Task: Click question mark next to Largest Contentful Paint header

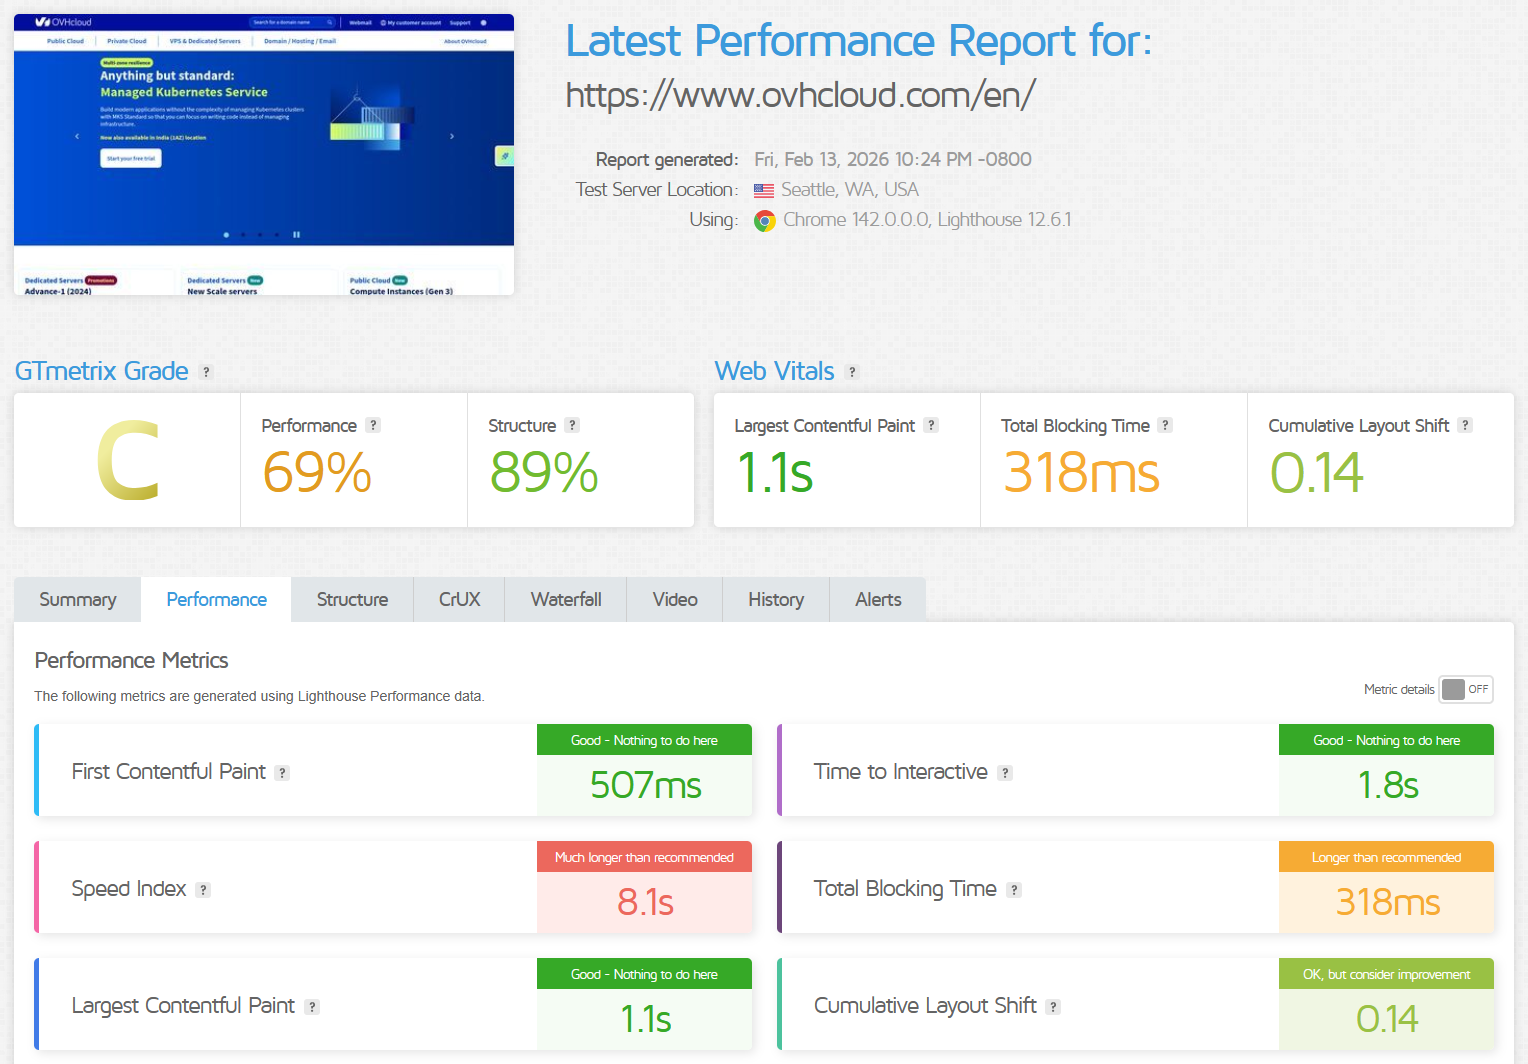Action: pos(932,425)
